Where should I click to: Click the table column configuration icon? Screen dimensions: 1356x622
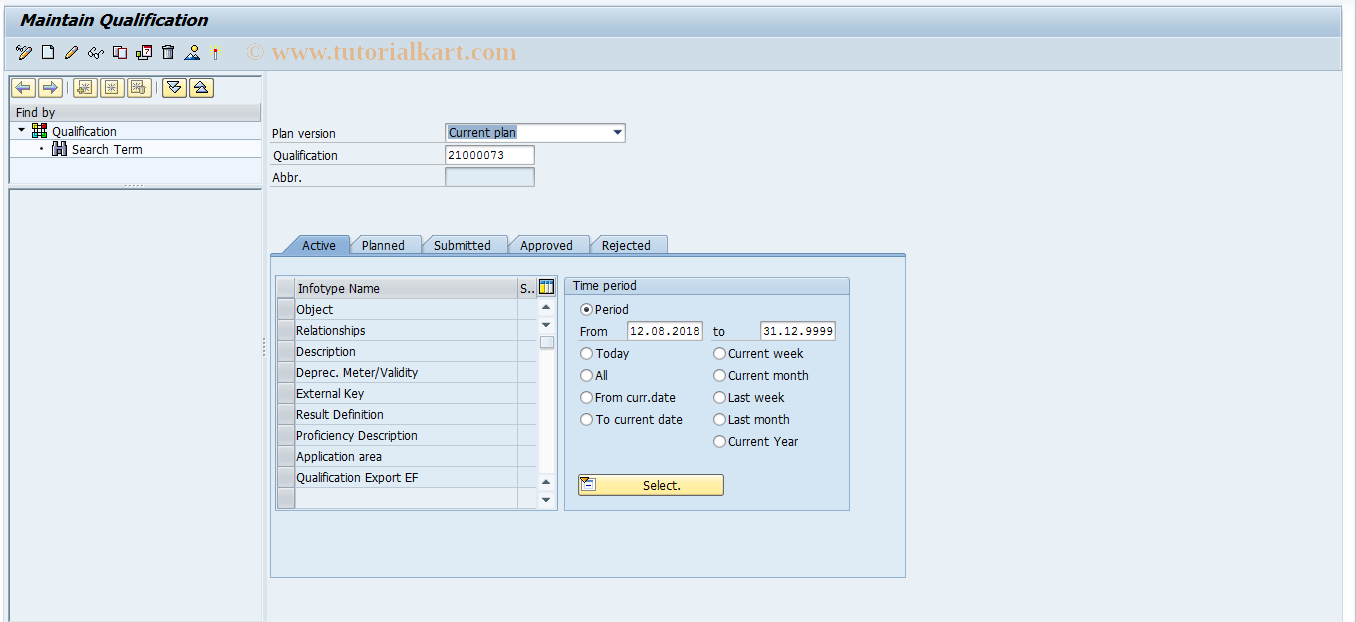(x=546, y=287)
